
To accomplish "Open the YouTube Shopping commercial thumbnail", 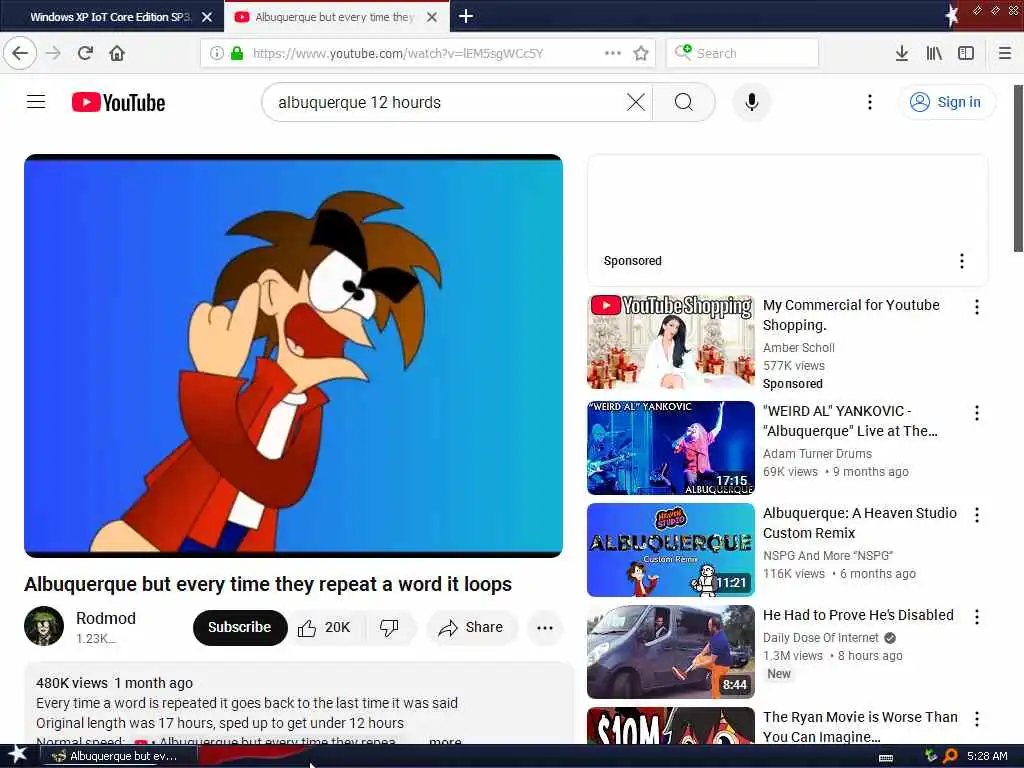I will point(671,342).
